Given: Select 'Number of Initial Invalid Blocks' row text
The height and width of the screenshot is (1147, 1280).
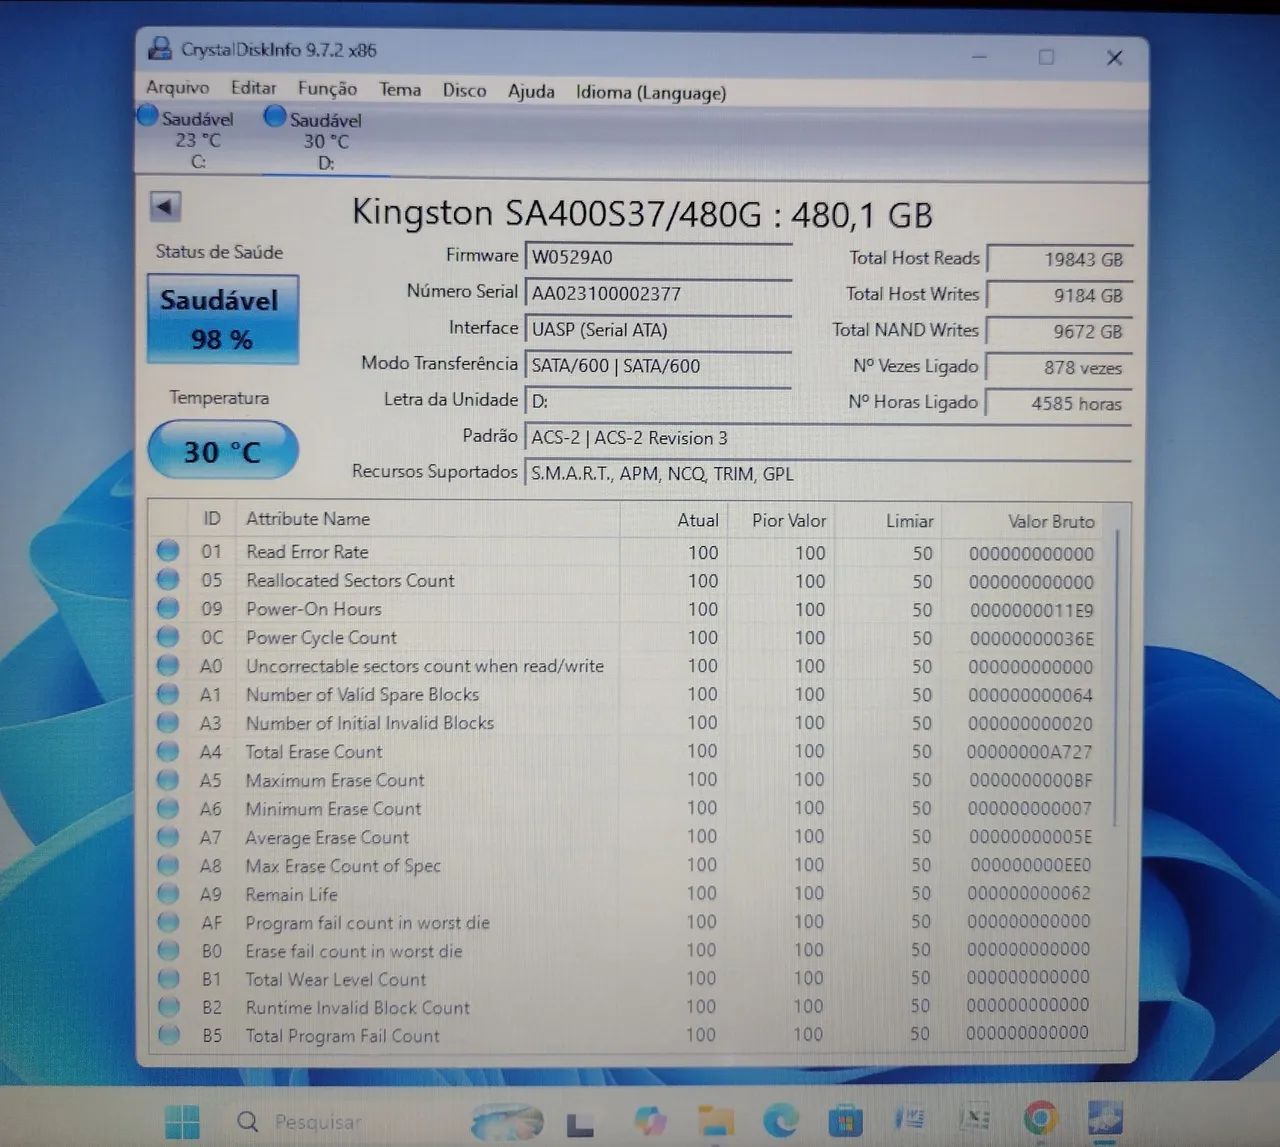Looking at the screenshot, I should [370, 723].
